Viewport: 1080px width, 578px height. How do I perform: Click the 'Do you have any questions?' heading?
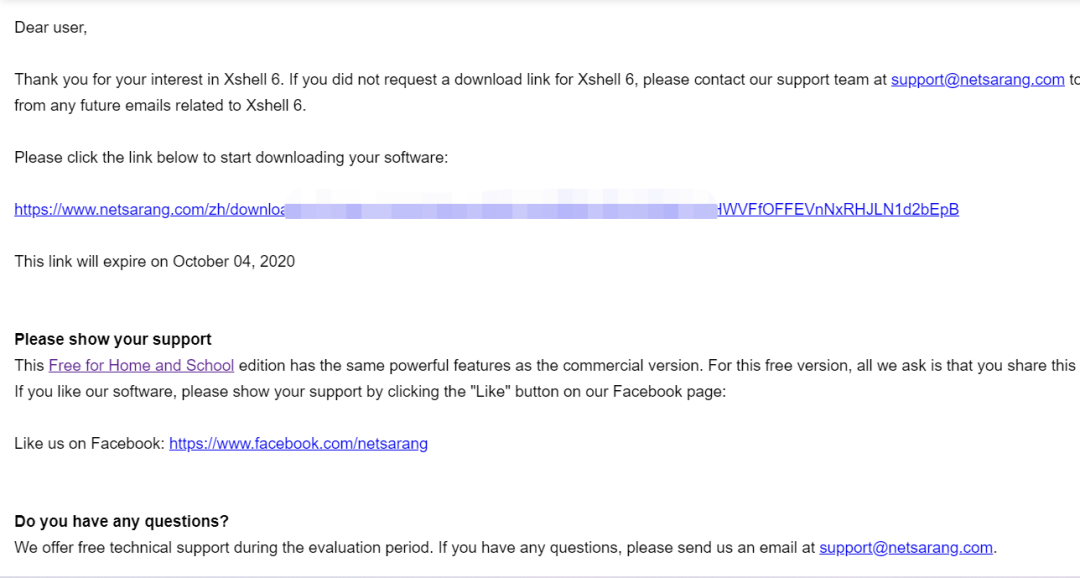click(x=121, y=522)
